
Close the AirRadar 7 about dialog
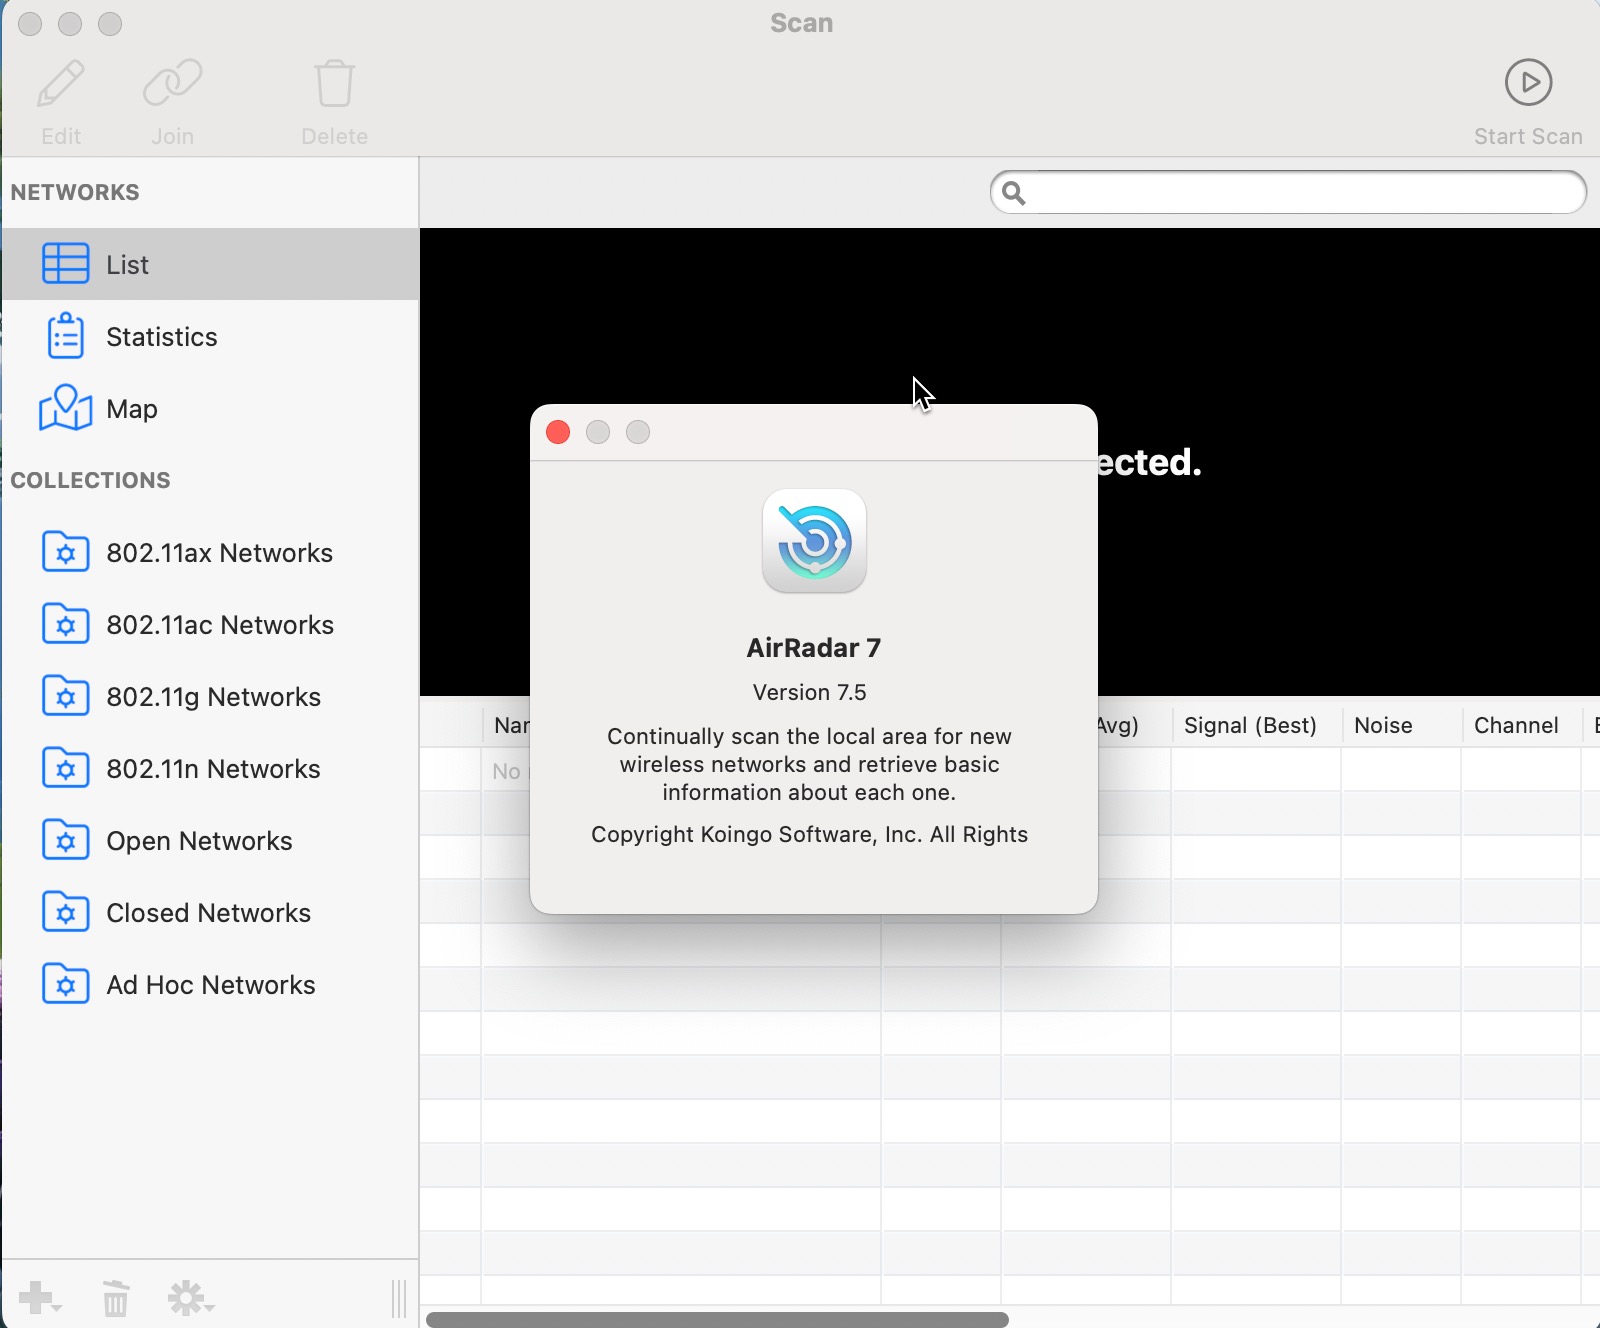(x=558, y=432)
